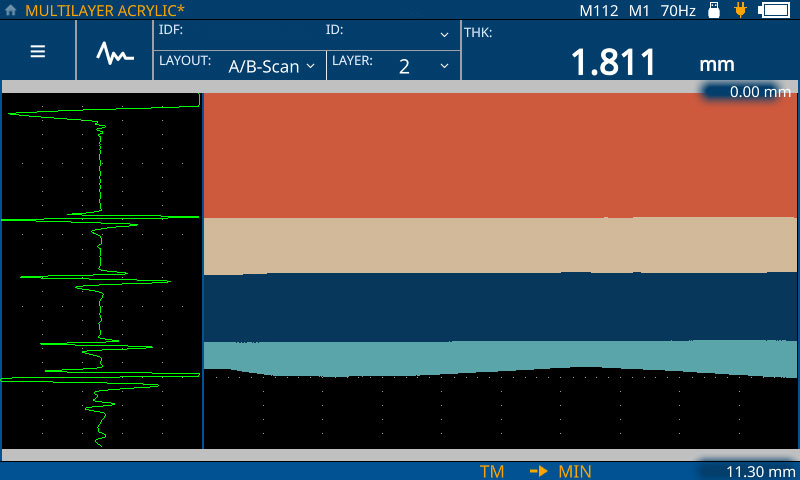Go to home via house icon
This screenshot has width=800, height=480.
(x=11, y=10)
